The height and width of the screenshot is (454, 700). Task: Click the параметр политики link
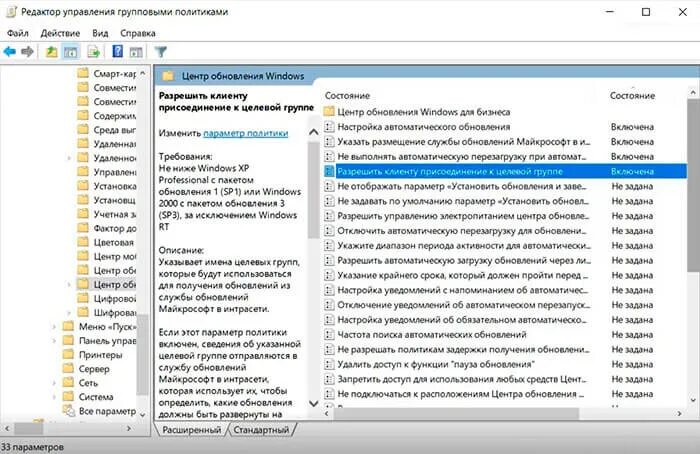click(246, 133)
